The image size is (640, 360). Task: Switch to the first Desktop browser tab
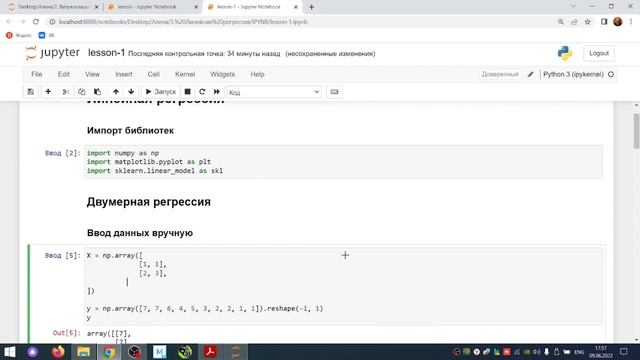pyautogui.click(x=53, y=7)
